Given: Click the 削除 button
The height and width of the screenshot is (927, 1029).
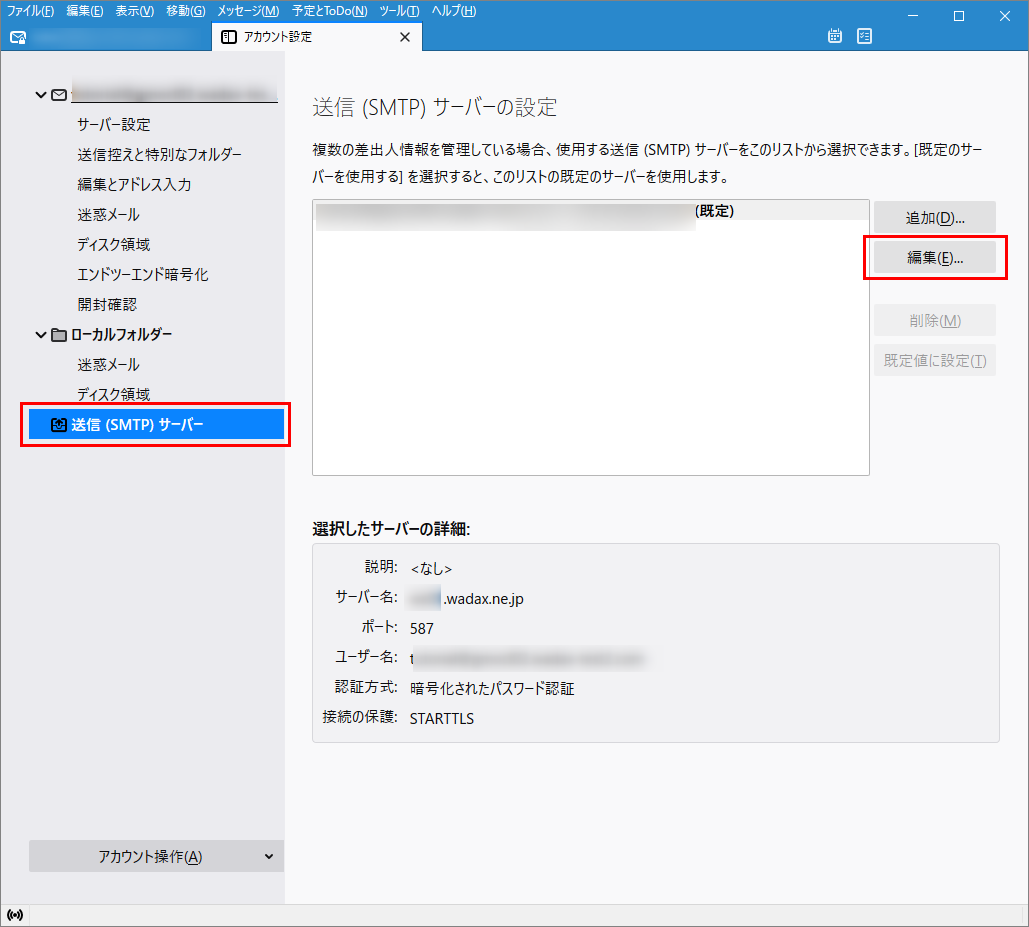Looking at the screenshot, I should [x=934, y=320].
